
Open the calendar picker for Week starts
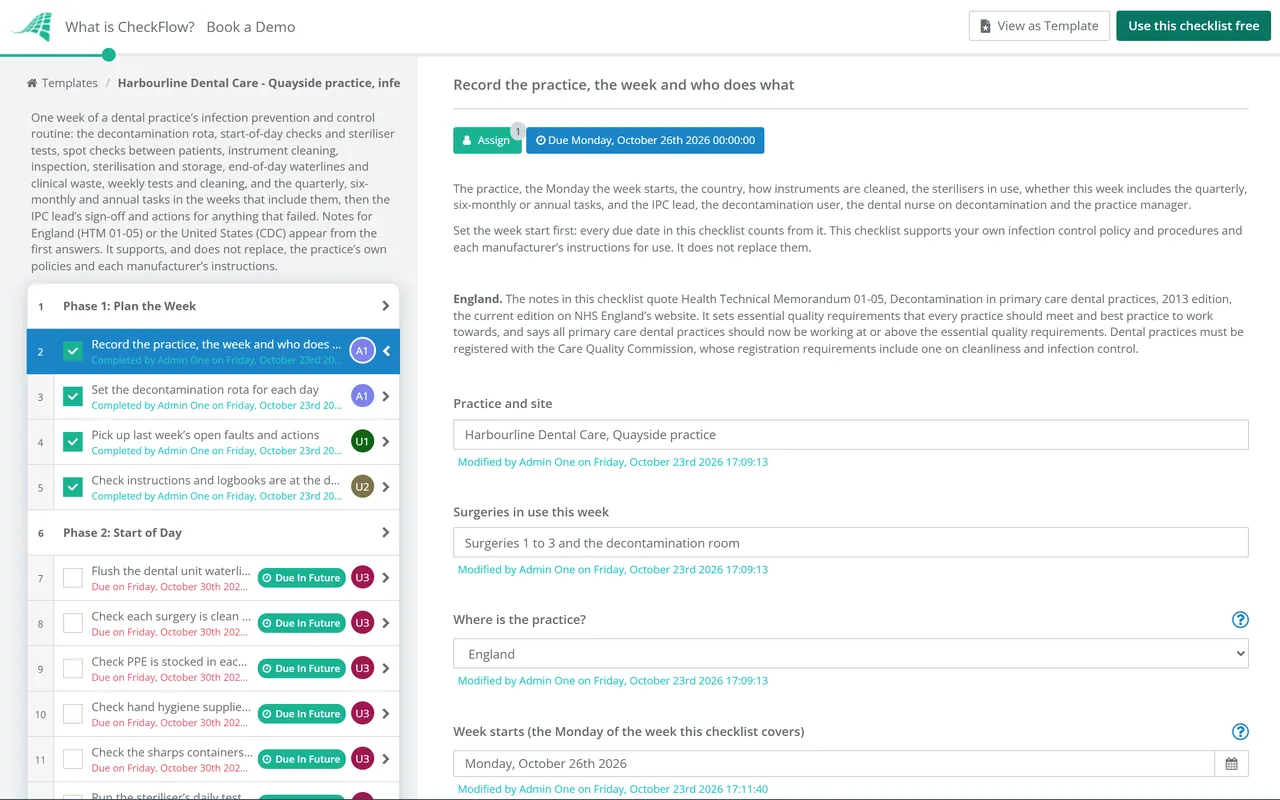pos(1231,764)
